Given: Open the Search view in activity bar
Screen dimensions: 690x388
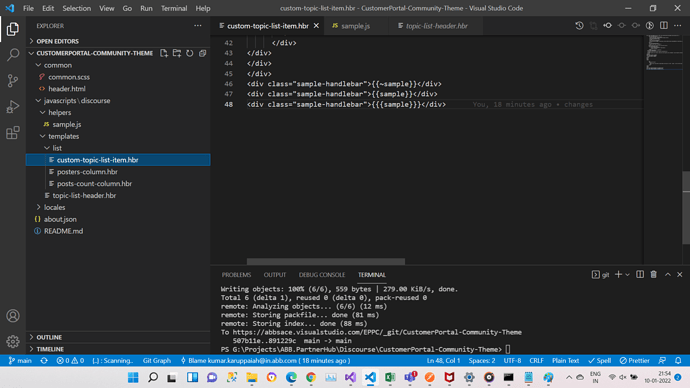Looking at the screenshot, I should click(13, 55).
